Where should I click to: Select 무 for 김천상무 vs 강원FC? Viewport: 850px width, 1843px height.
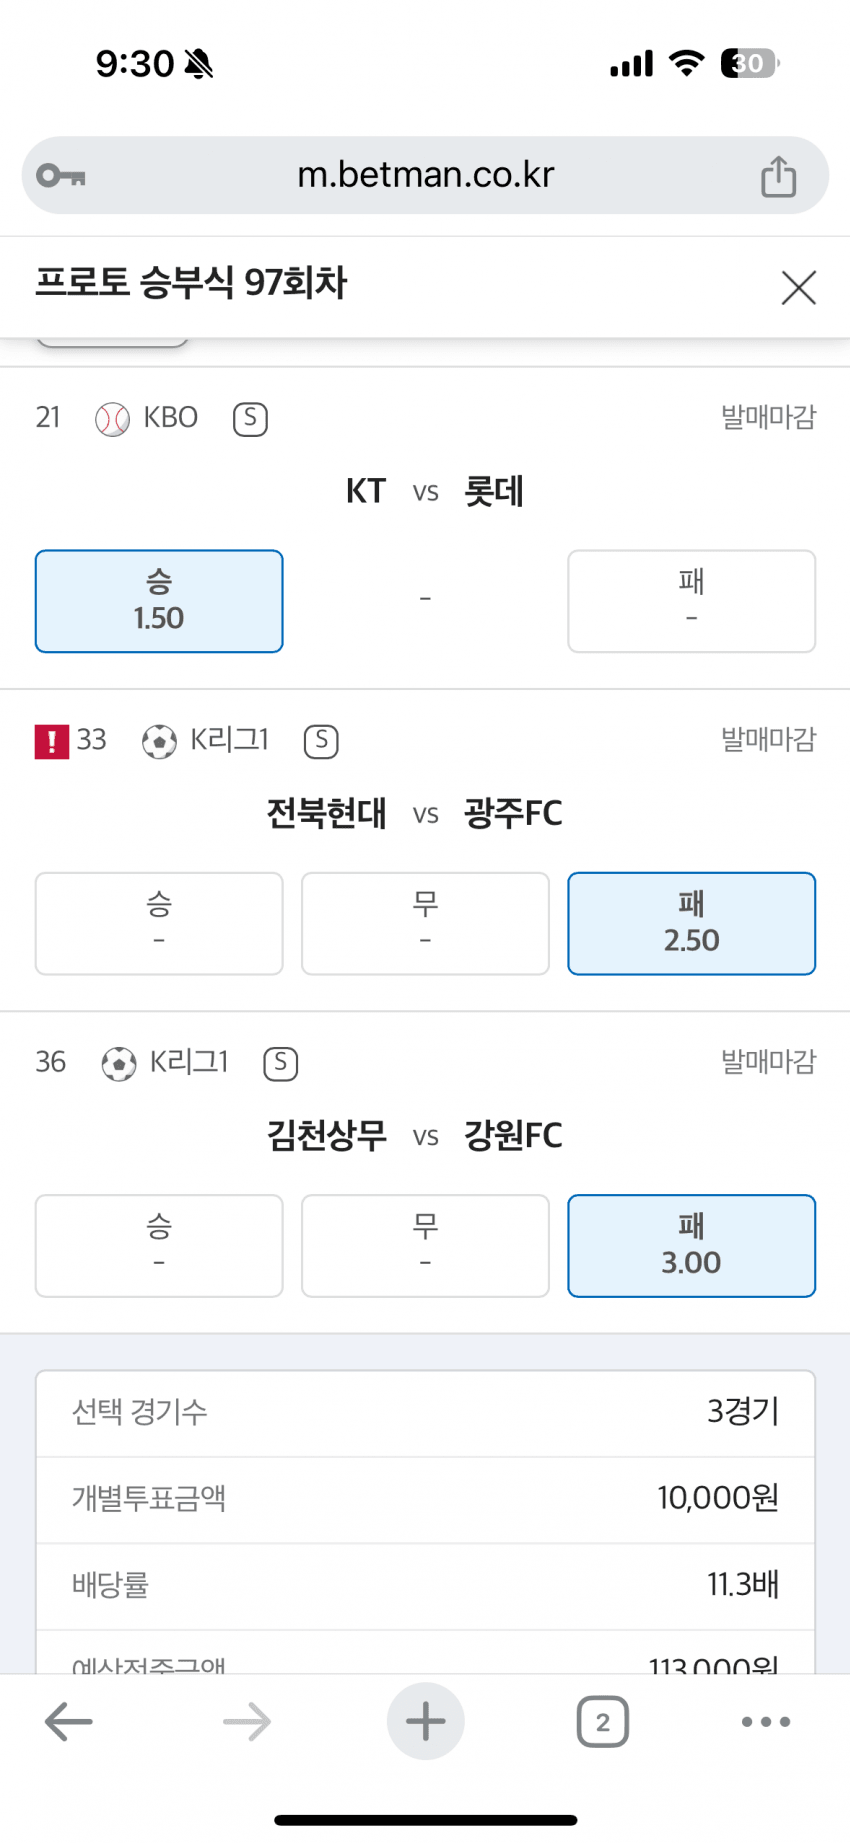pyautogui.click(x=425, y=1245)
